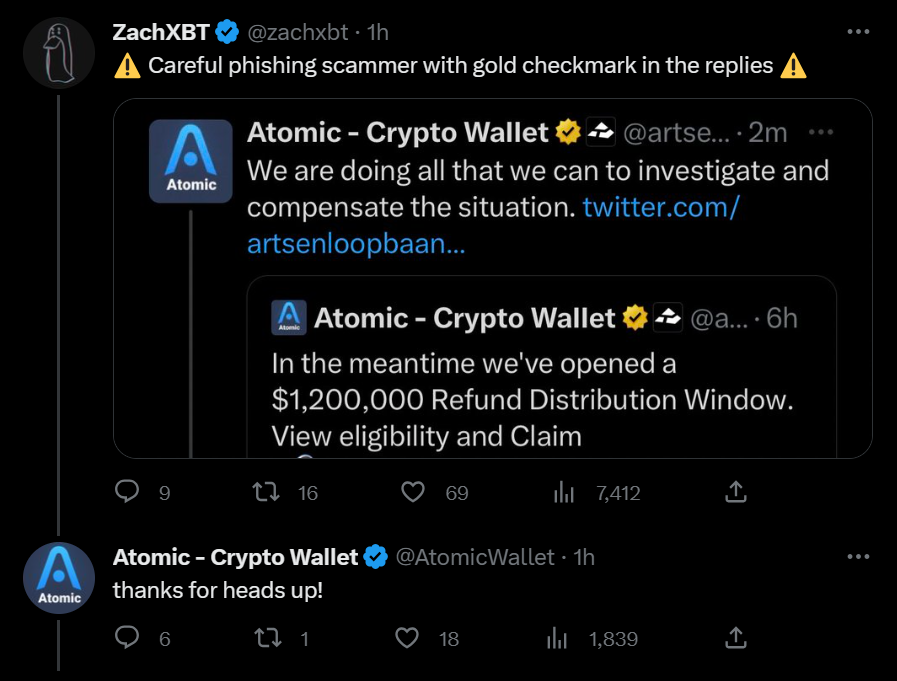
Task: Like AtomicWallet's reply with the heart icon
Action: pos(407,638)
